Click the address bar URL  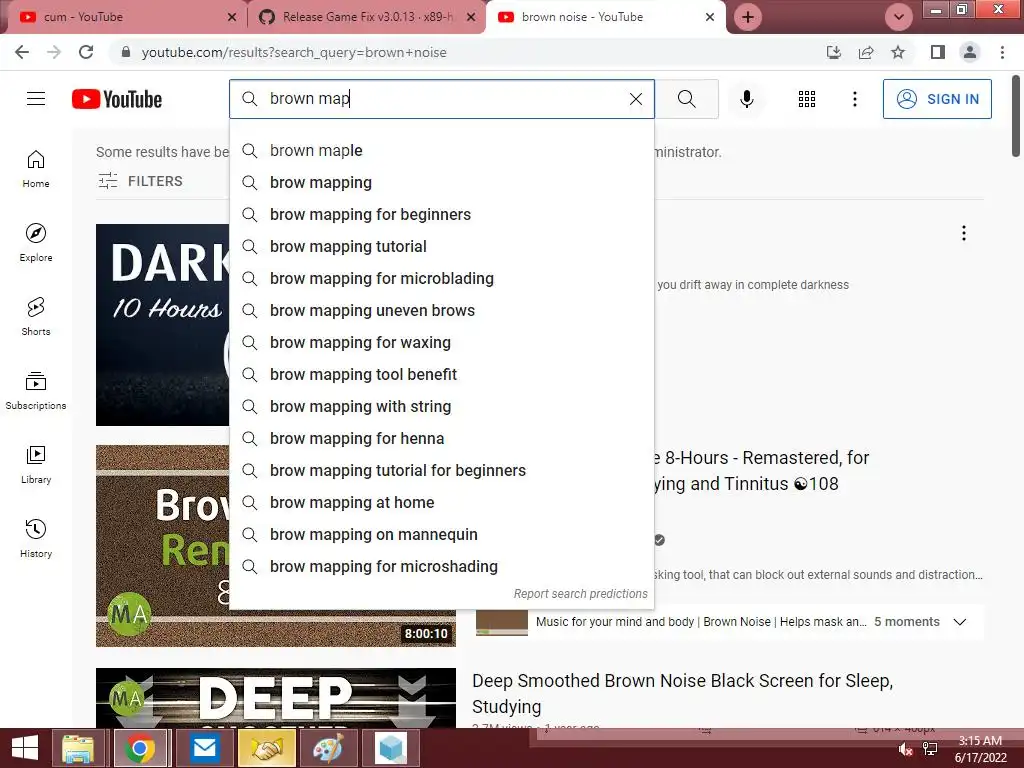click(294, 52)
